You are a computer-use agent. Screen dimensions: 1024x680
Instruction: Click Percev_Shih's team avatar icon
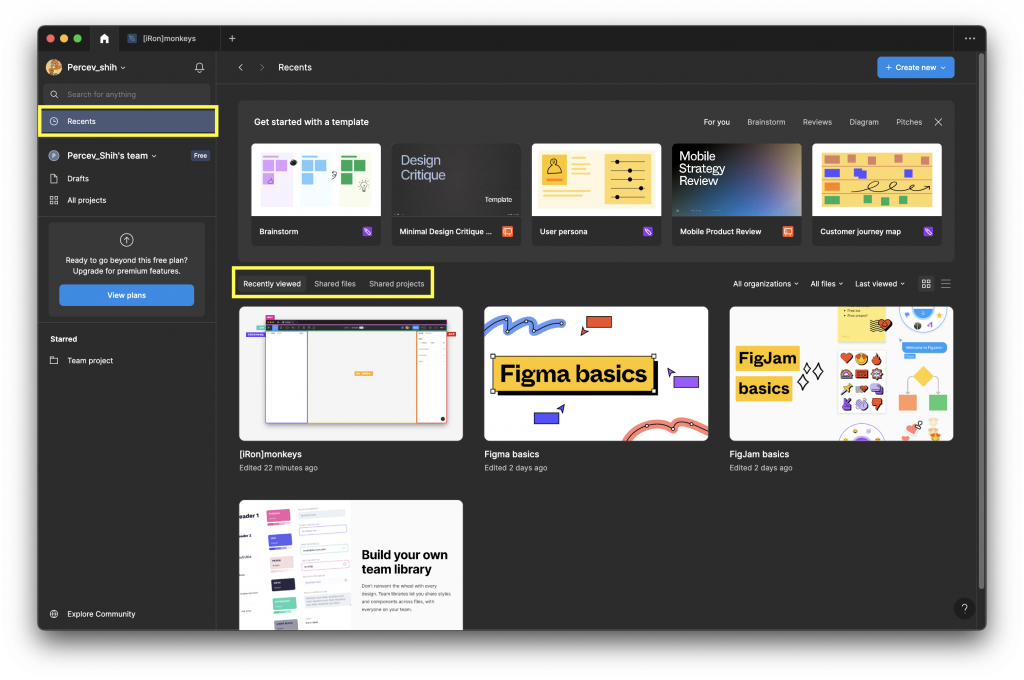coord(54,155)
